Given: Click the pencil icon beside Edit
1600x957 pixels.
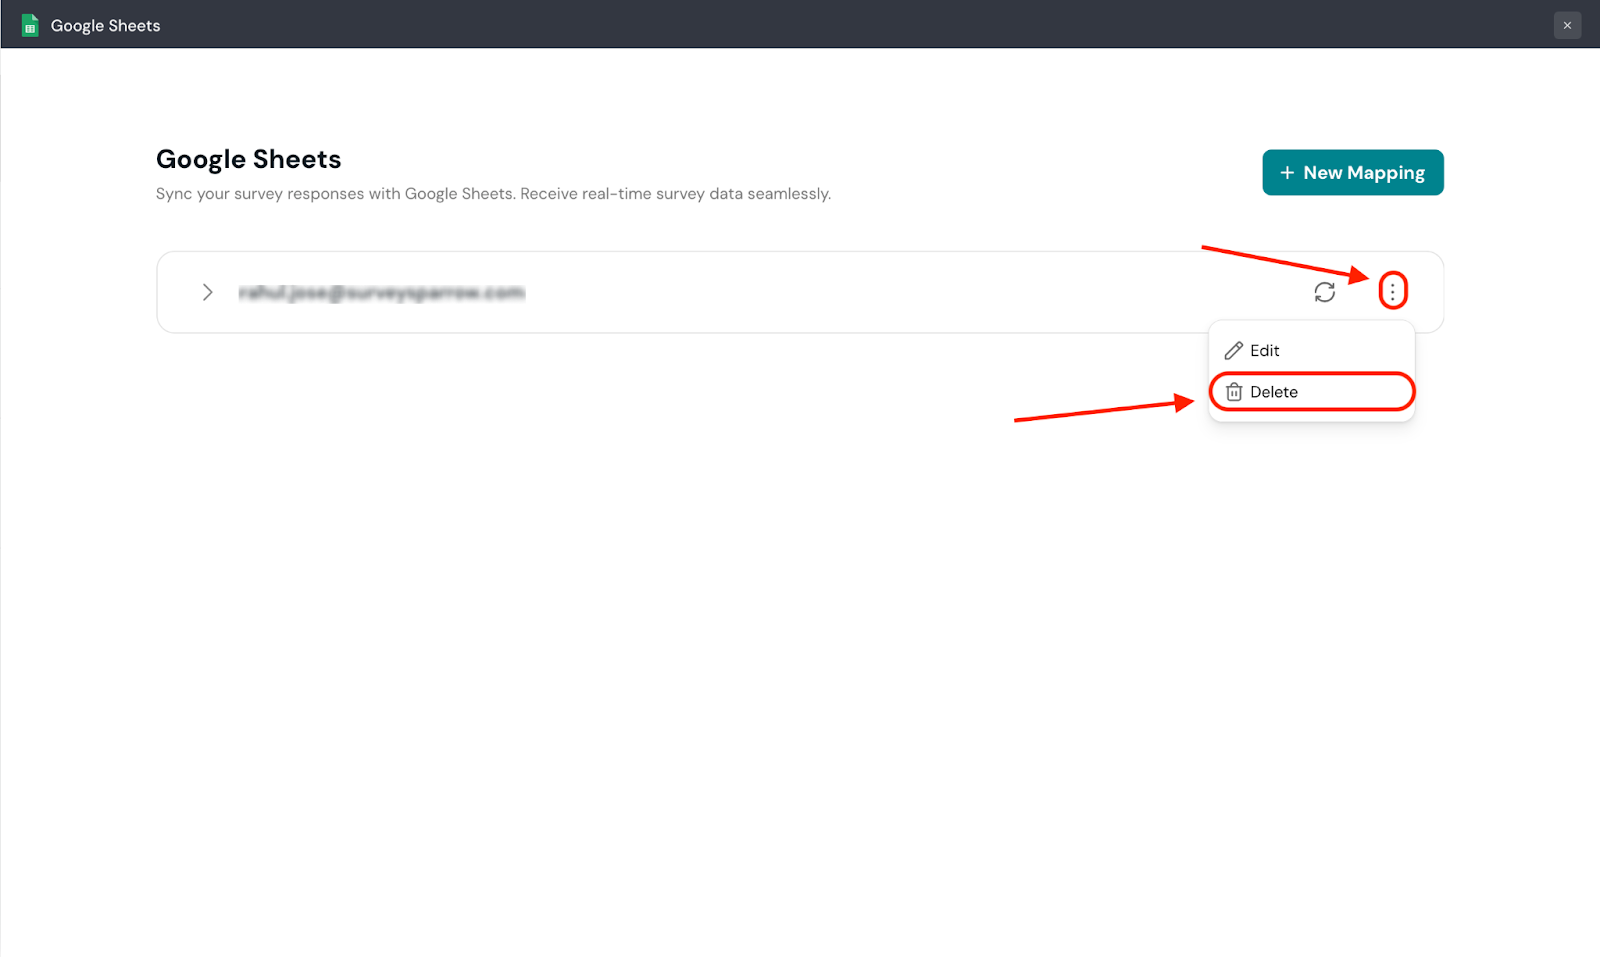Looking at the screenshot, I should [x=1234, y=350].
